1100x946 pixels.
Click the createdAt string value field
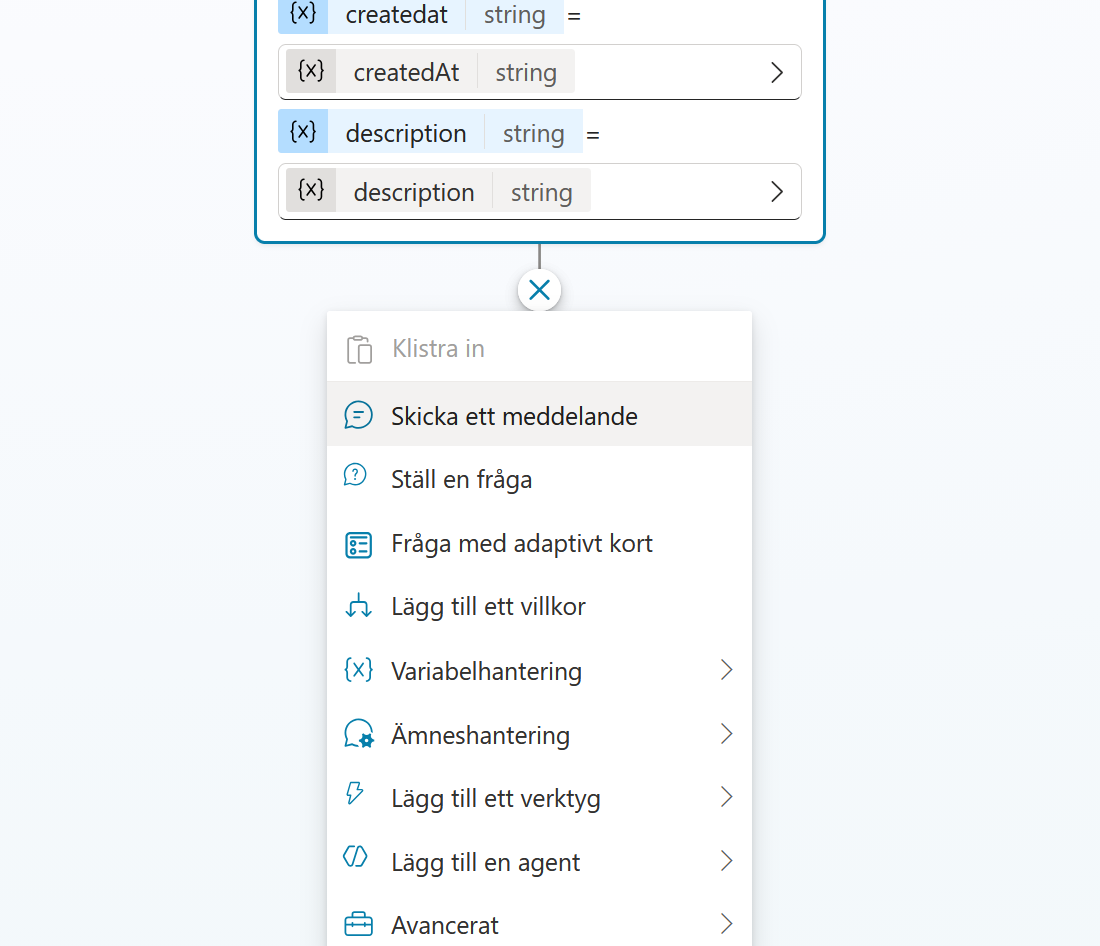pyautogui.click(x=539, y=72)
